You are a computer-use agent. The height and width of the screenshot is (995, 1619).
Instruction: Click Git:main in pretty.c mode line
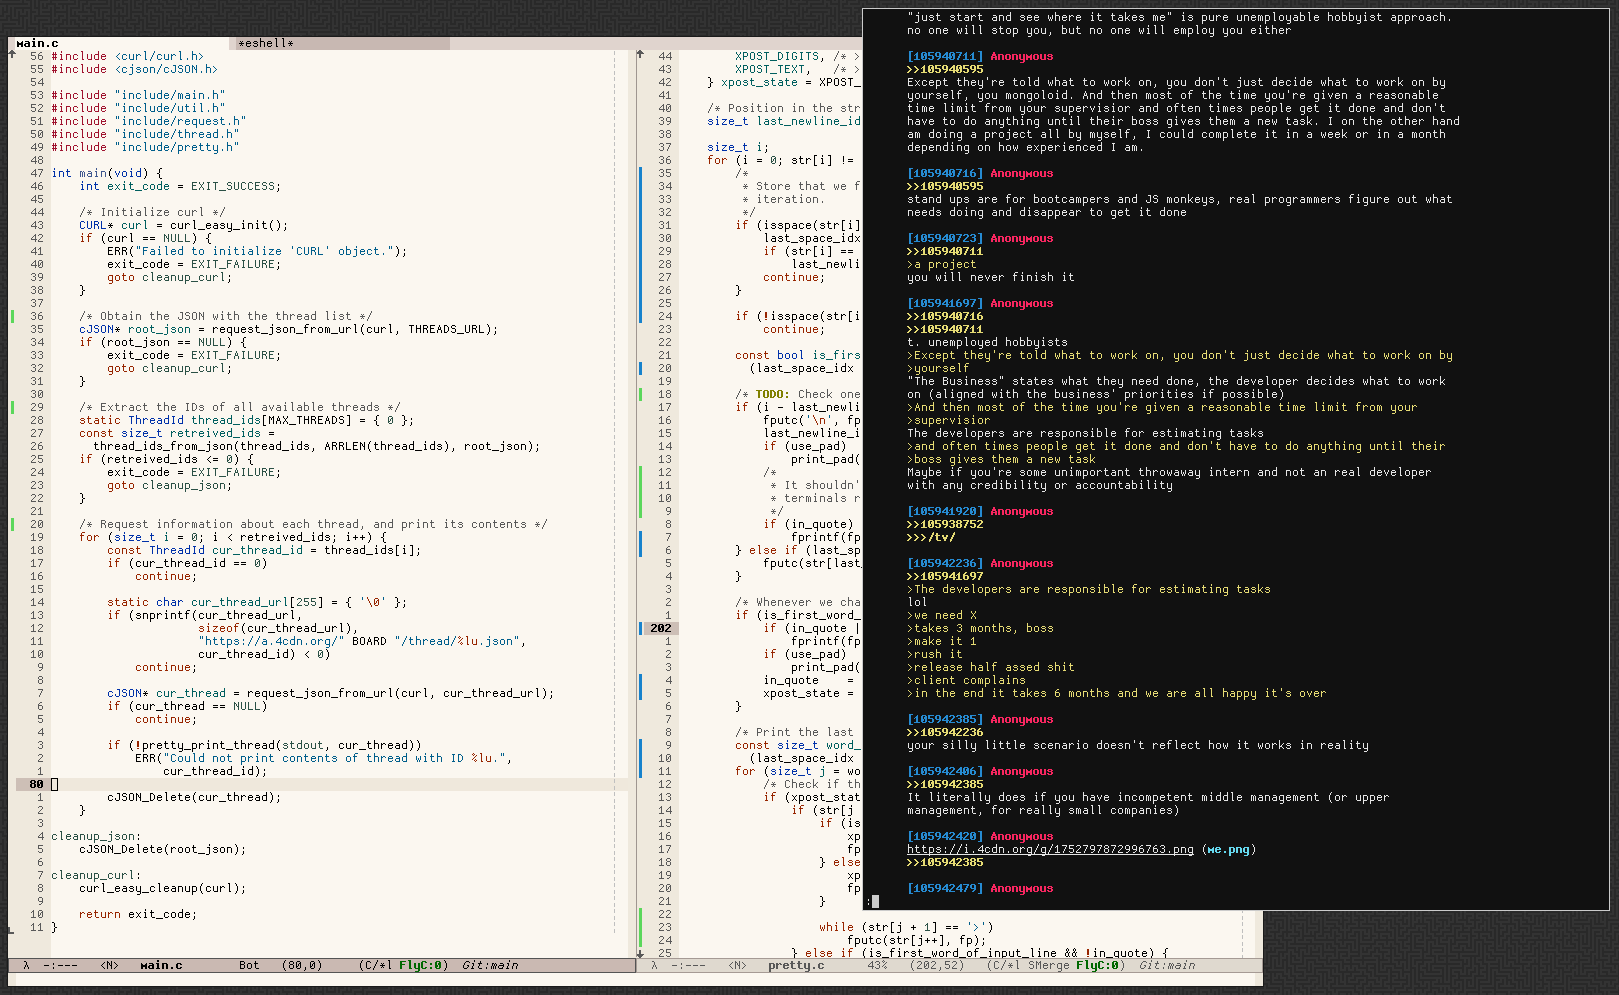pos(1167,965)
